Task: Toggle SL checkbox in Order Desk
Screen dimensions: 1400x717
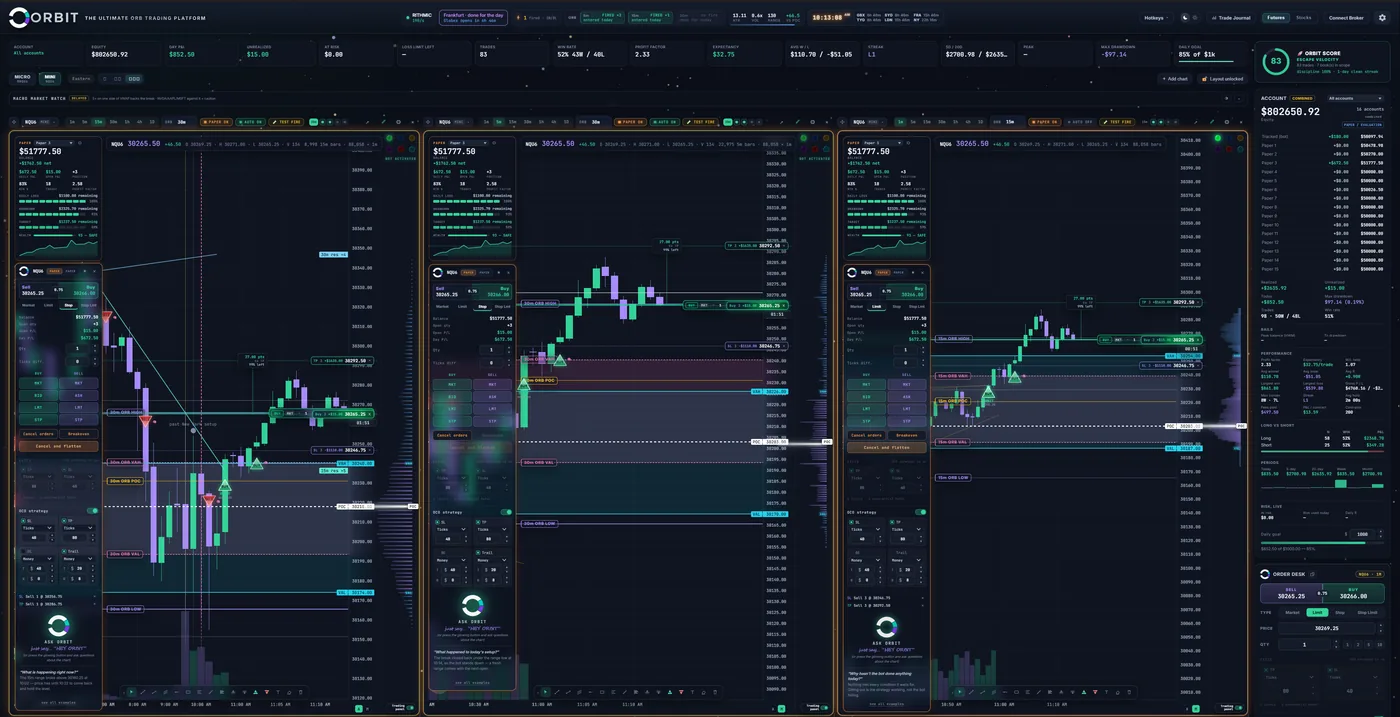Action: (x=1330, y=670)
